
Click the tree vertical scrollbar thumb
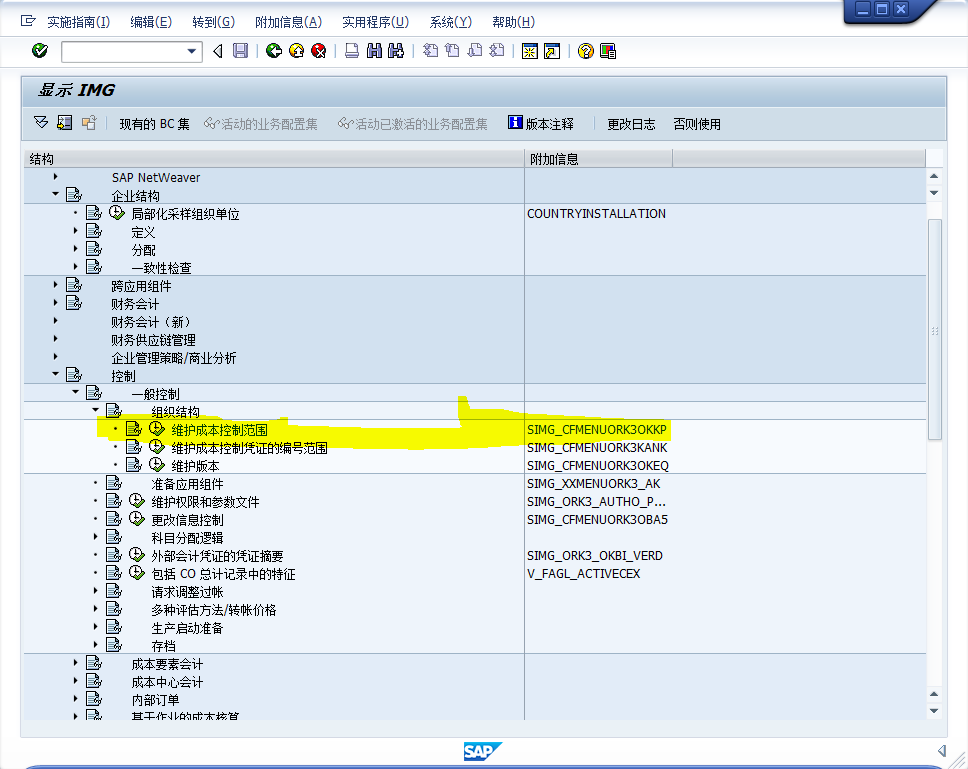point(935,330)
